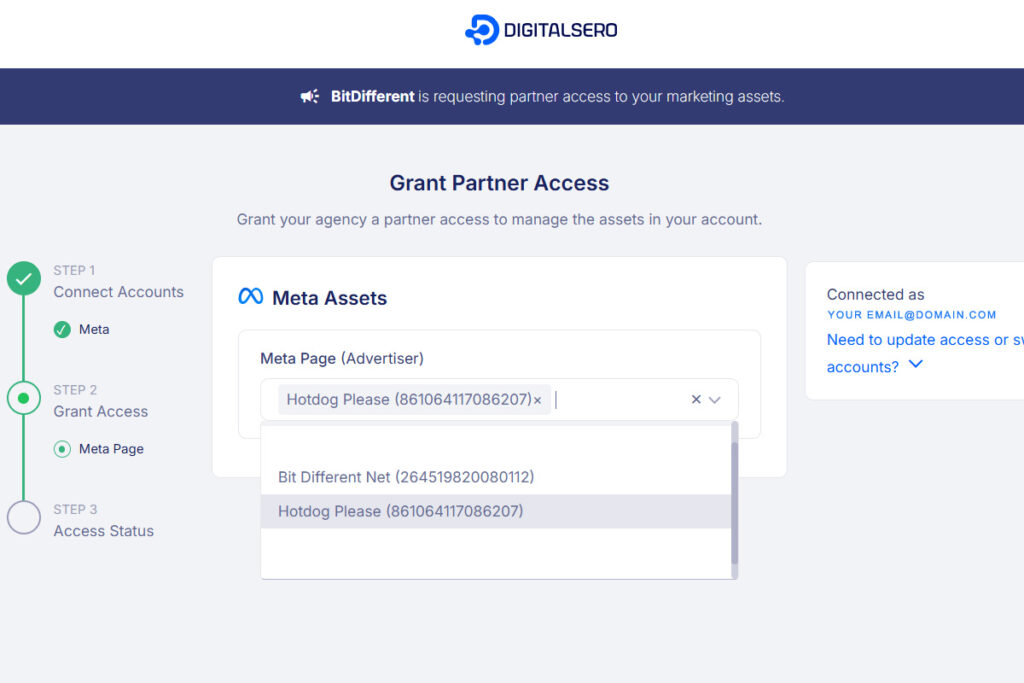Jump to the Access Status step label
The image size is (1024, 683).
(103, 531)
